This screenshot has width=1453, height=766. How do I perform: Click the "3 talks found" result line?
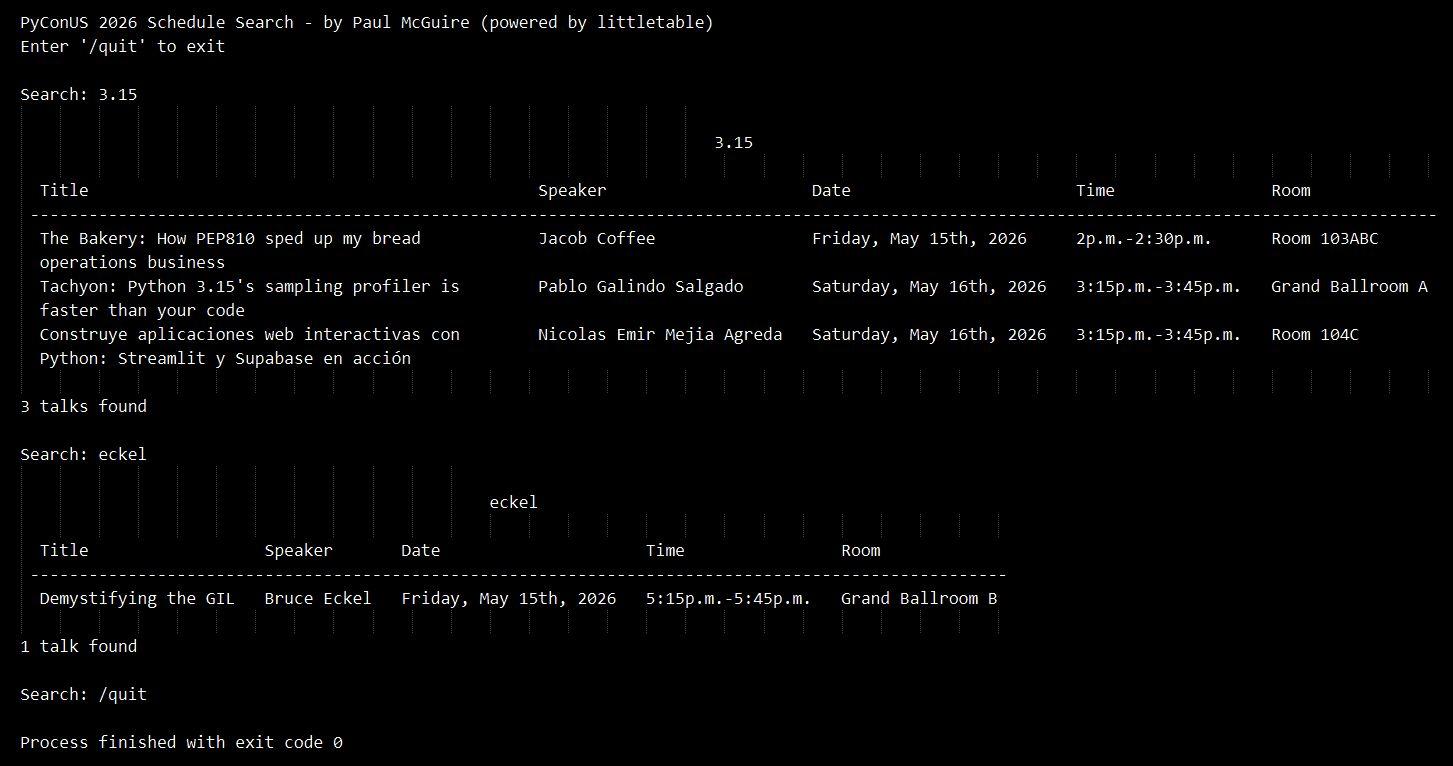point(83,406)
